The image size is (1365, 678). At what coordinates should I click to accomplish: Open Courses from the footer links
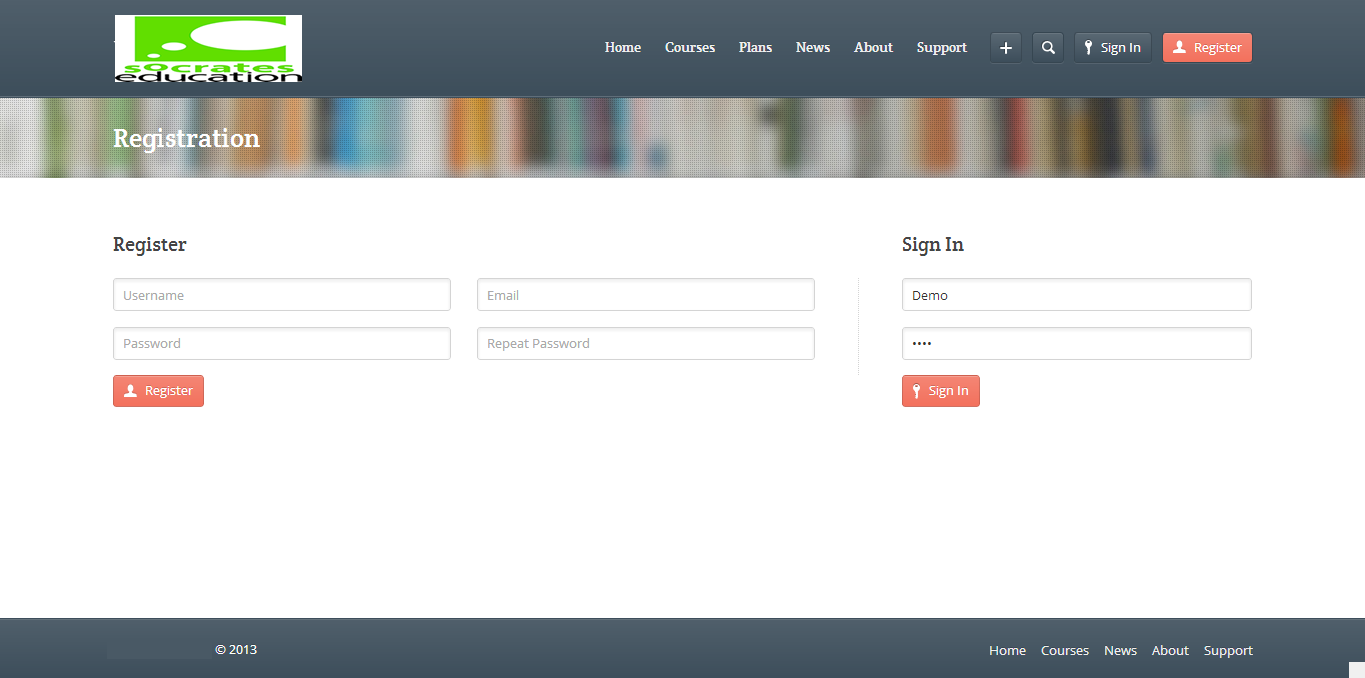(x=1064, y=650)
